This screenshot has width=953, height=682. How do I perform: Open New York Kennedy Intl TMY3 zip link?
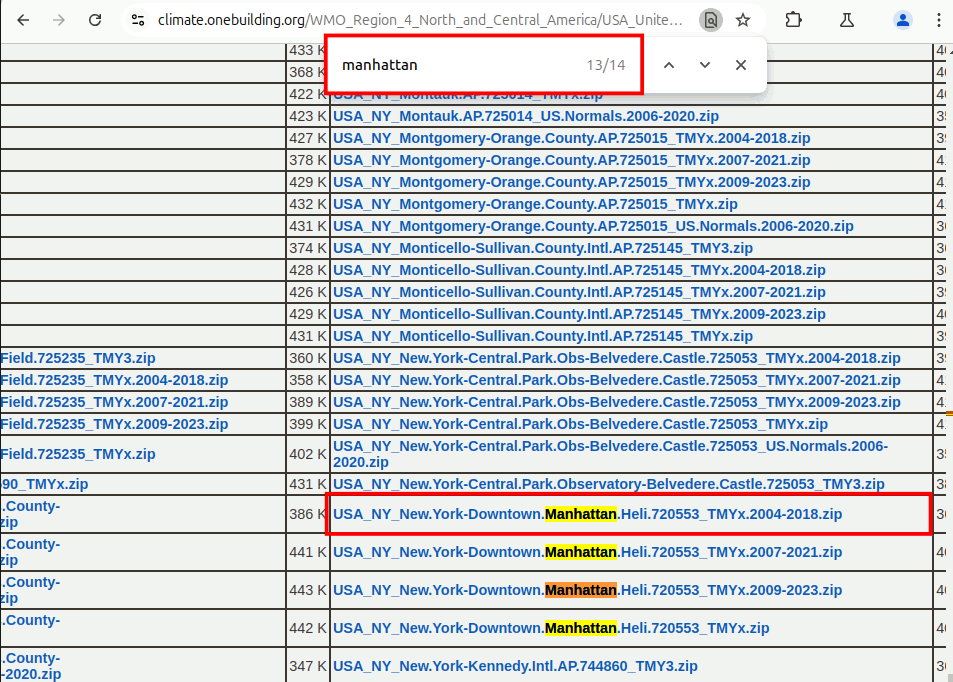coord(515,666)
